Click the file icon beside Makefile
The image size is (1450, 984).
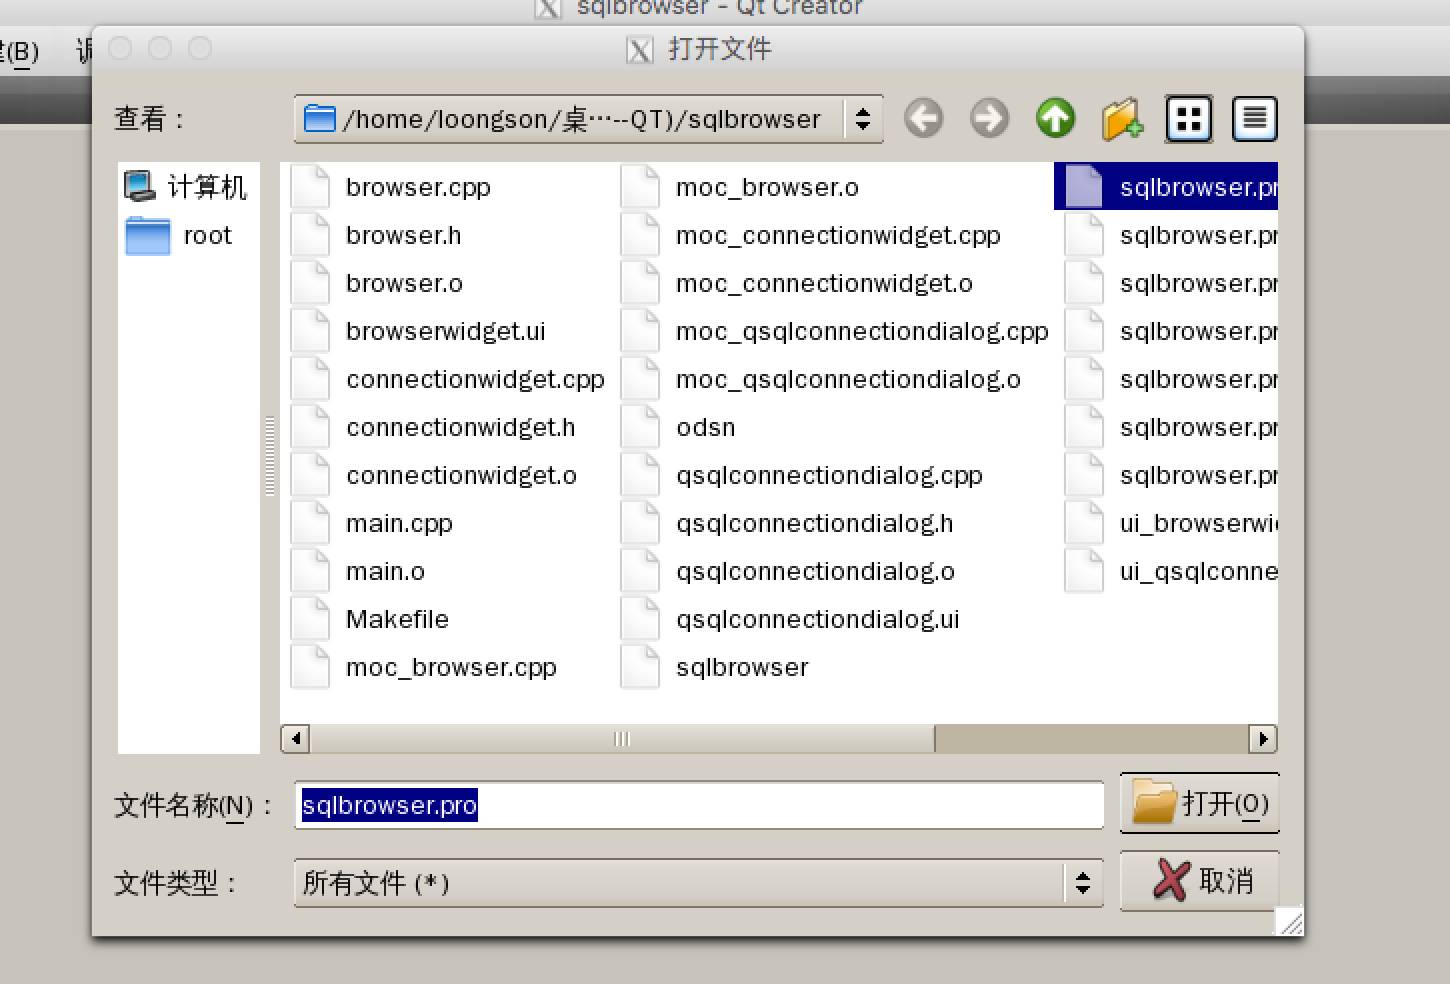pyautogui.click(x=310, y=619)
